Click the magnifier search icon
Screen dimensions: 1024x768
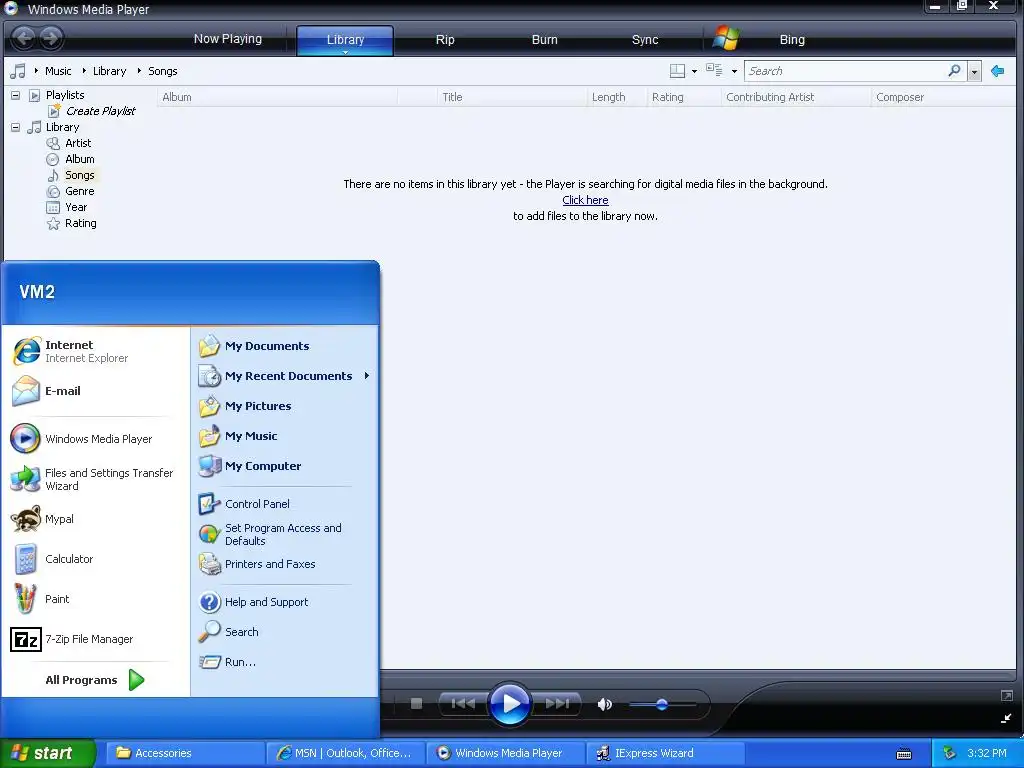[x=954, y=71]
